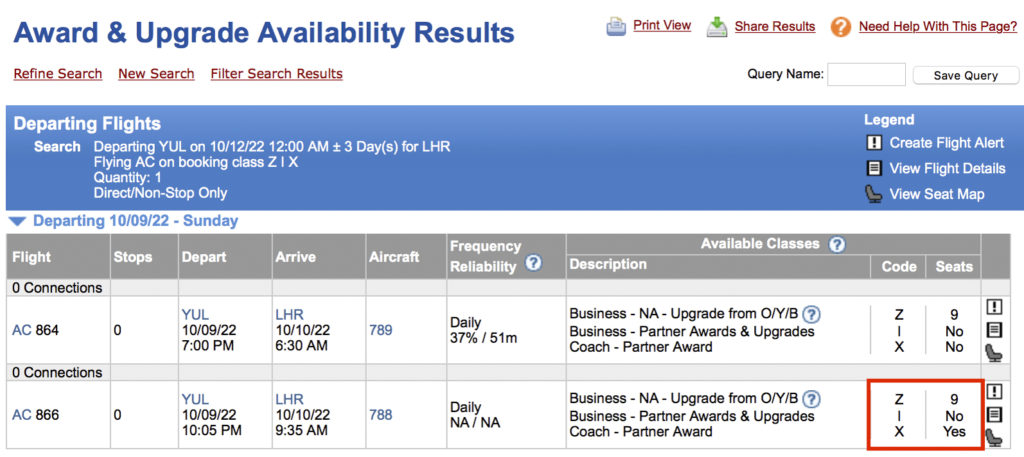View flight details for AC 864
The image size is (1024, 457).
point(995,329)
